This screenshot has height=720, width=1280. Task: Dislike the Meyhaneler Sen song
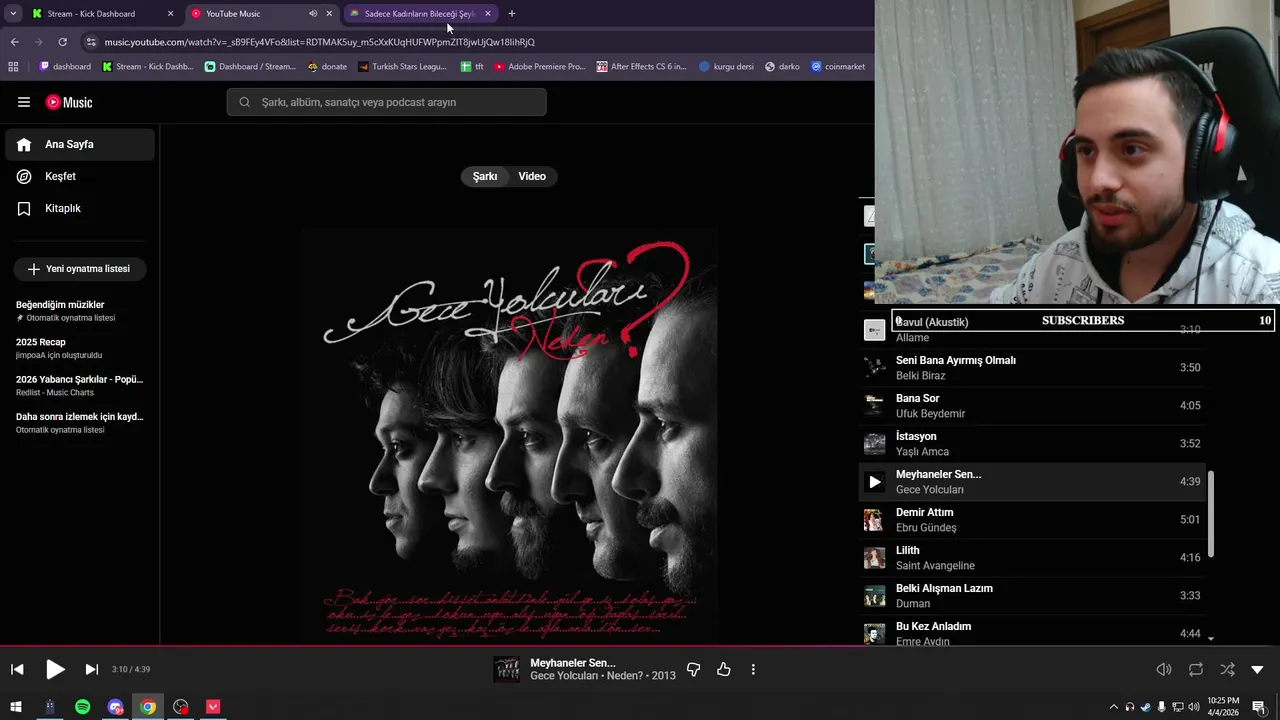[693, 669]
